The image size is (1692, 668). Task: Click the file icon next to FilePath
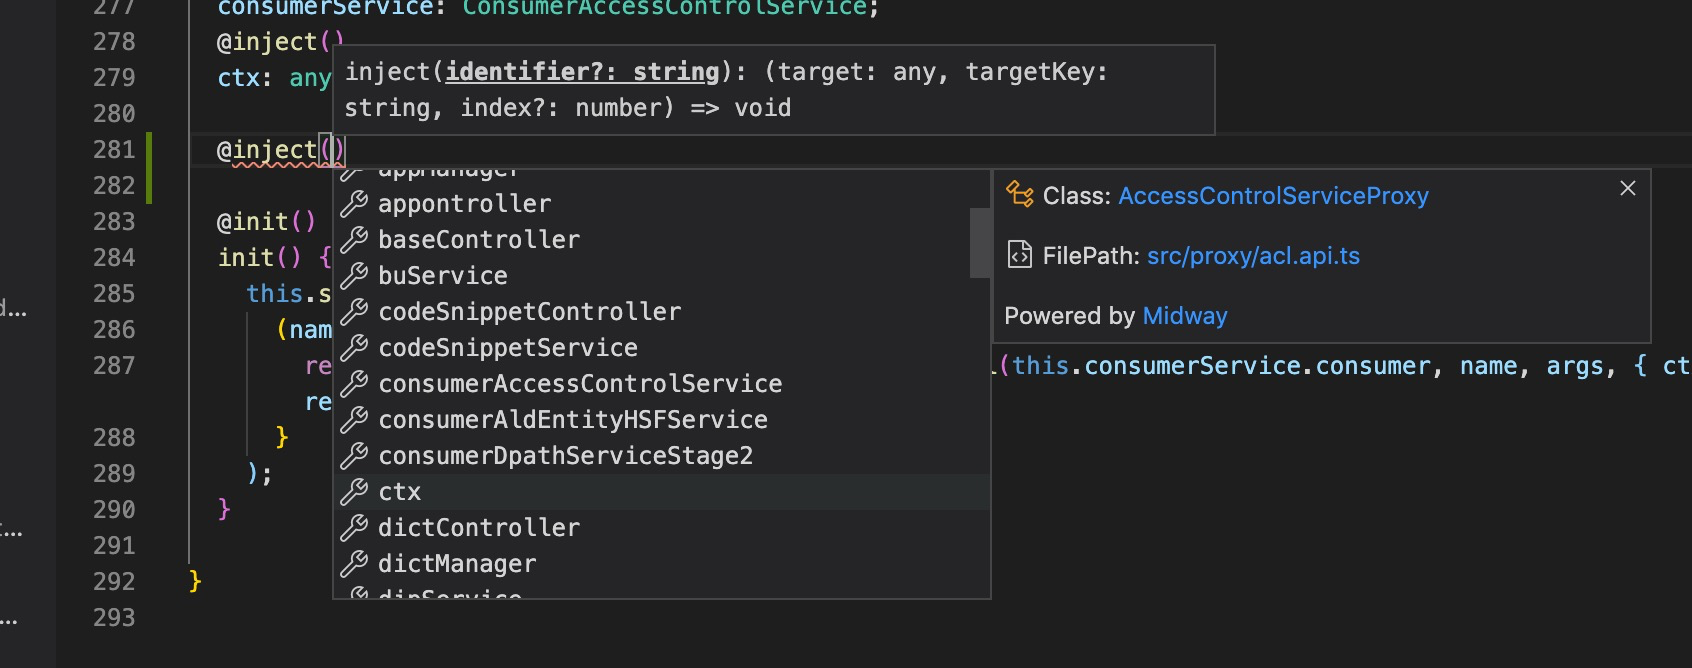(1019, 256)
